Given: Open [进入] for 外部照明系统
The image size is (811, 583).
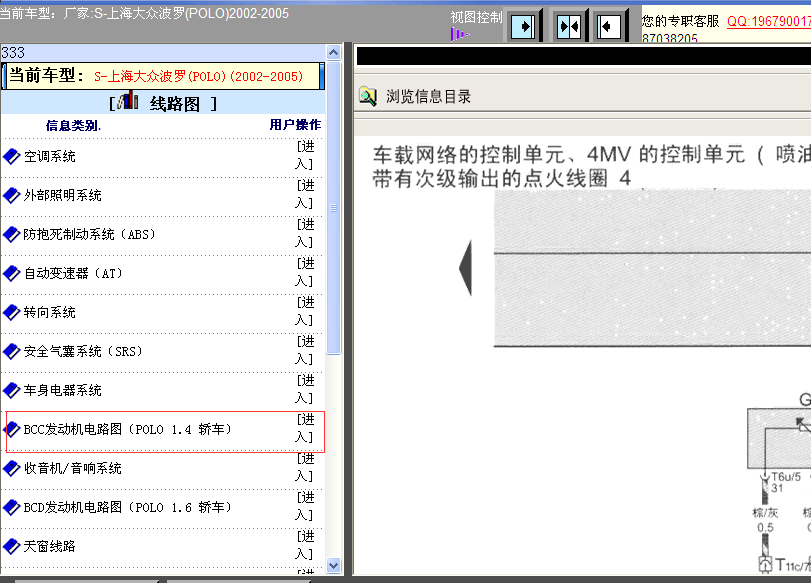Looking at the screenshot, I should 305,194.
